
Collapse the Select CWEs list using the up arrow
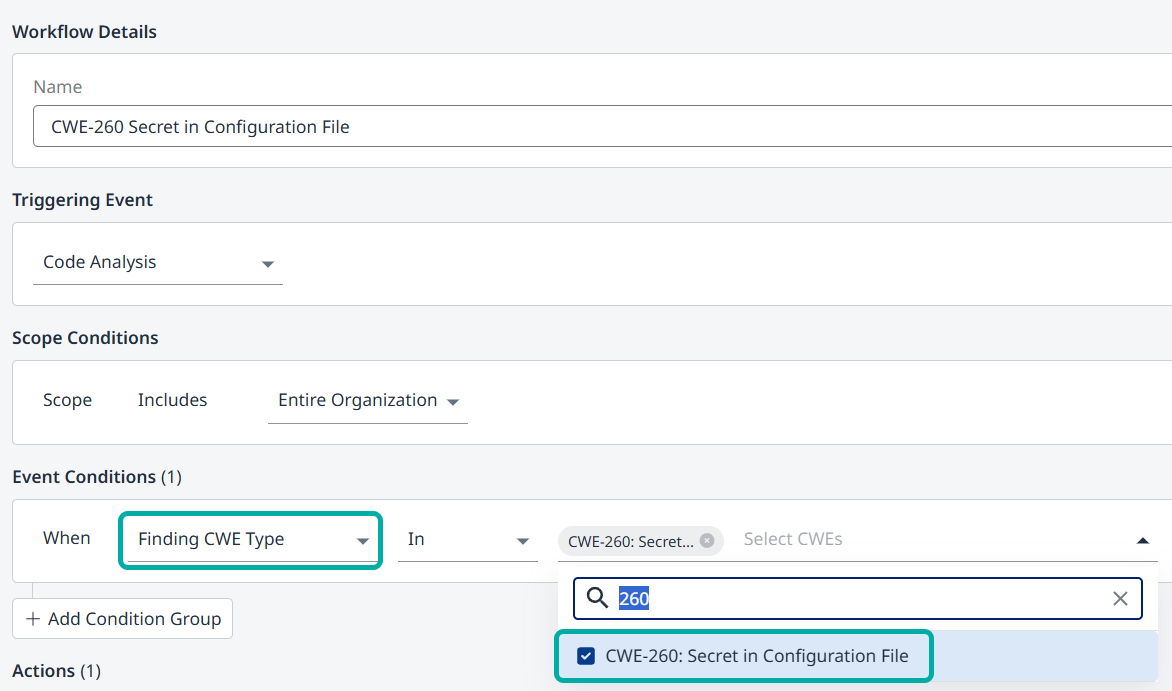click(x=1142, y=540)
